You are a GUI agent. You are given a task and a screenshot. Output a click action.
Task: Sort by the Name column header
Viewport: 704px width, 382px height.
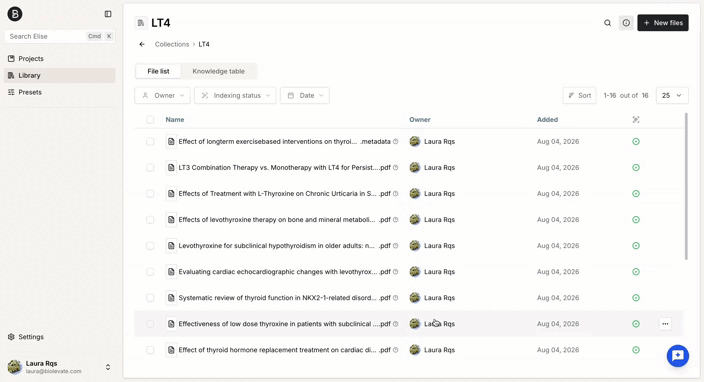tap(175, 120)
